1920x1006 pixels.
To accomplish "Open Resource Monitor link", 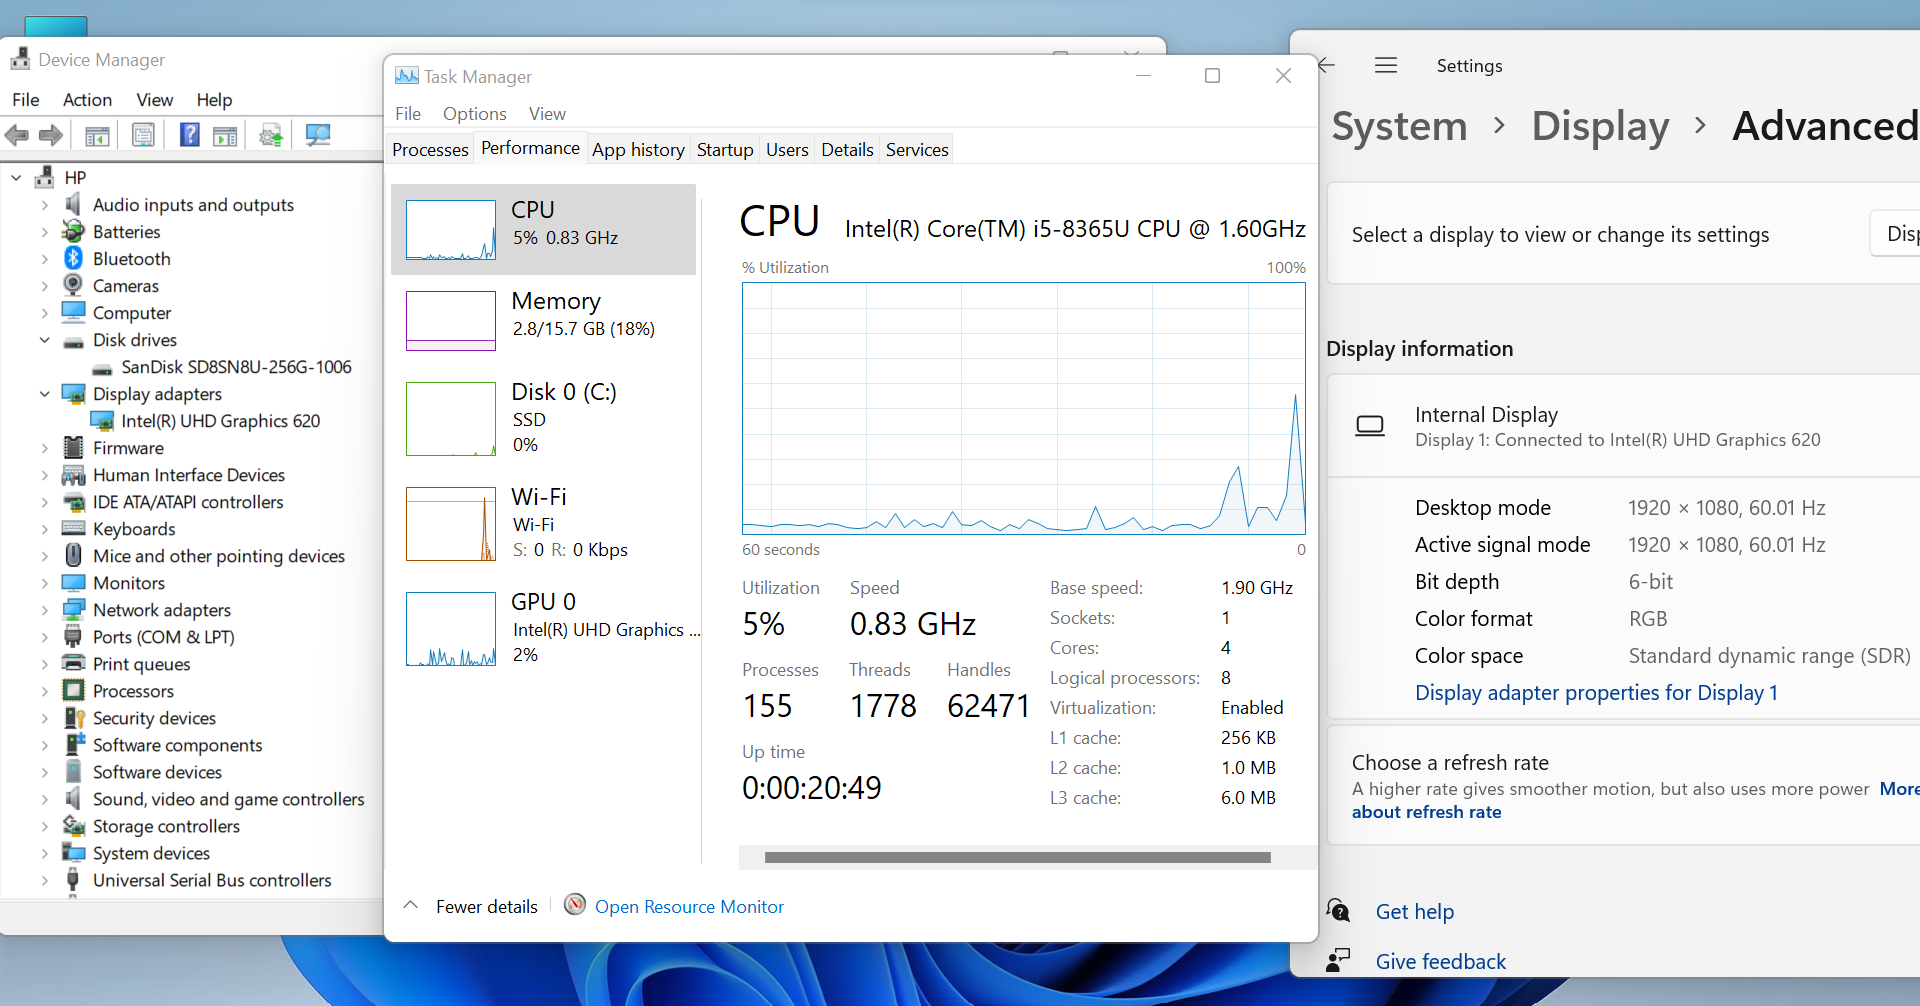I will tap(689, 906).
